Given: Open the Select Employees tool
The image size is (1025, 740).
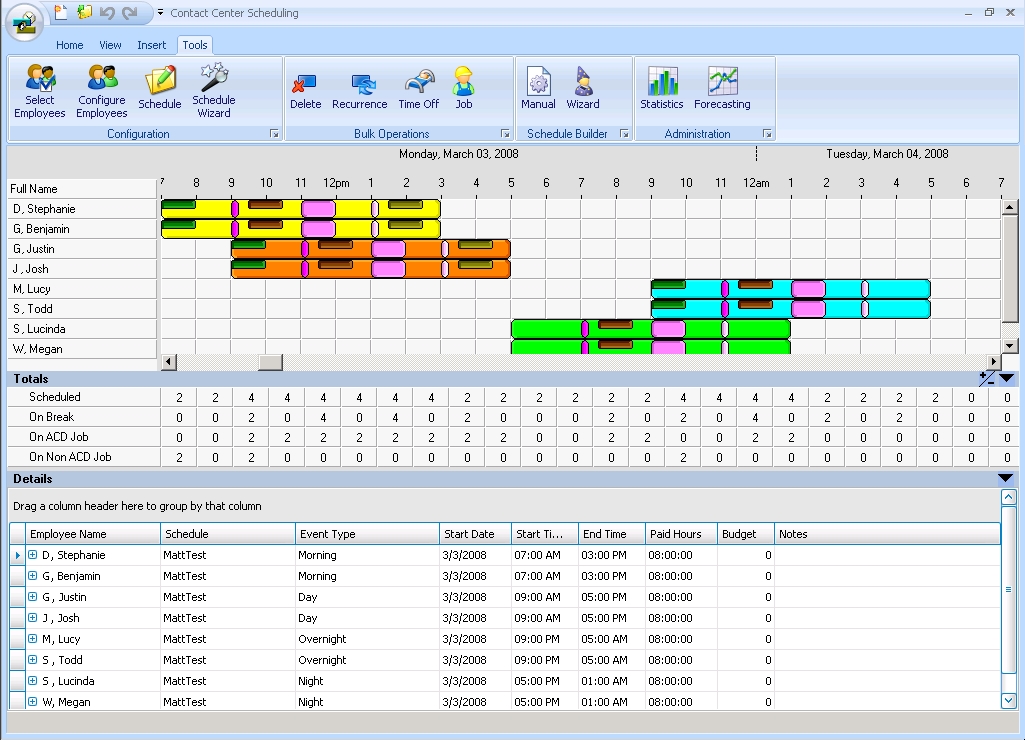Looking at the screenshot, I should click(39, 90).
